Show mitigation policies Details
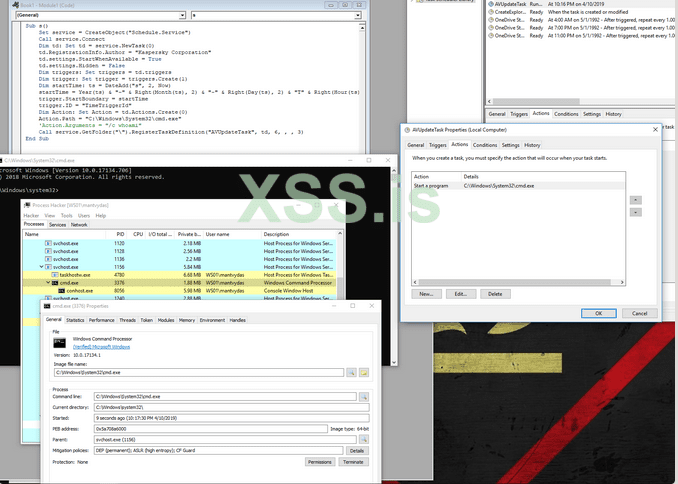 tap(357, 451)
